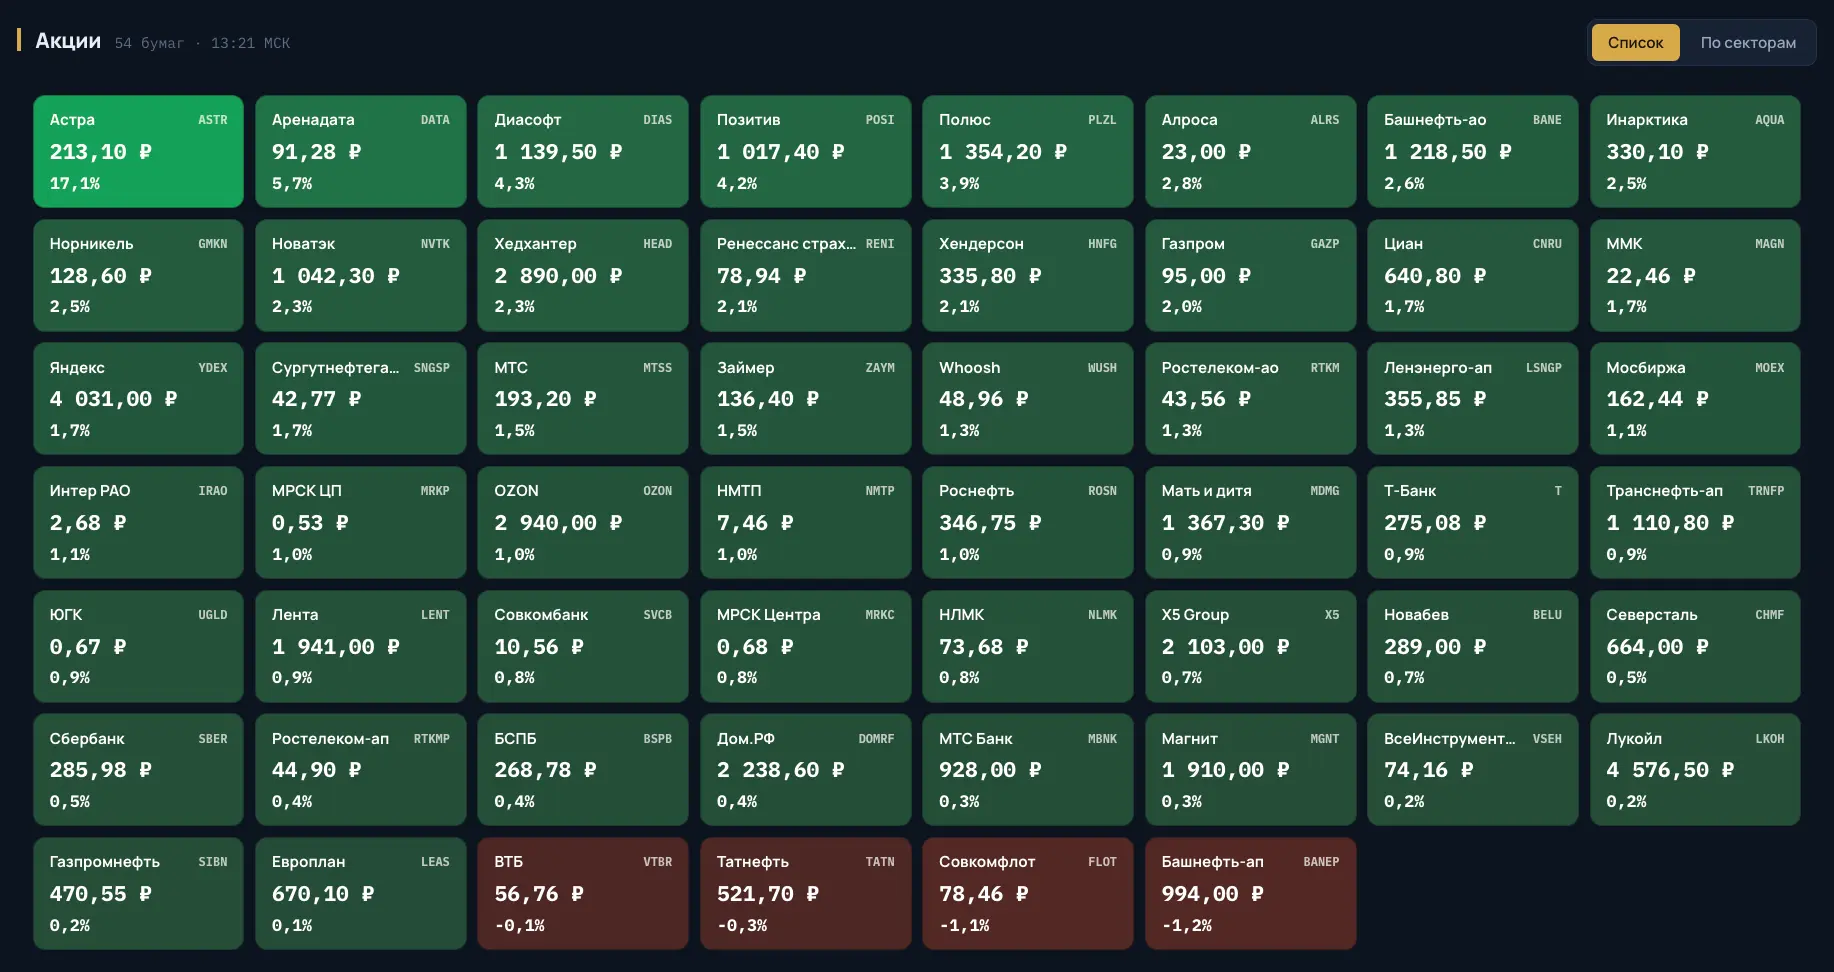Open the OZON stock card
1834x972 pixels.
583,522
